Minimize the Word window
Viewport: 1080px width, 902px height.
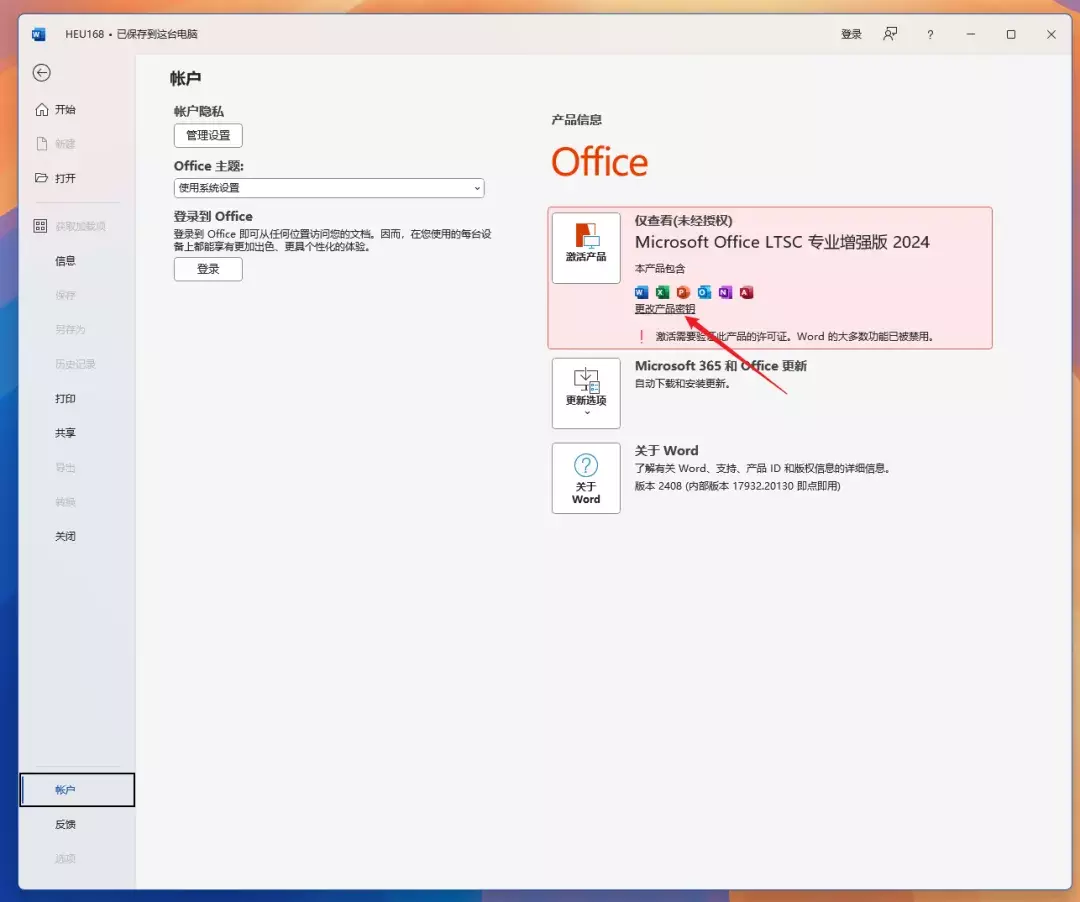tap(970, 34)
